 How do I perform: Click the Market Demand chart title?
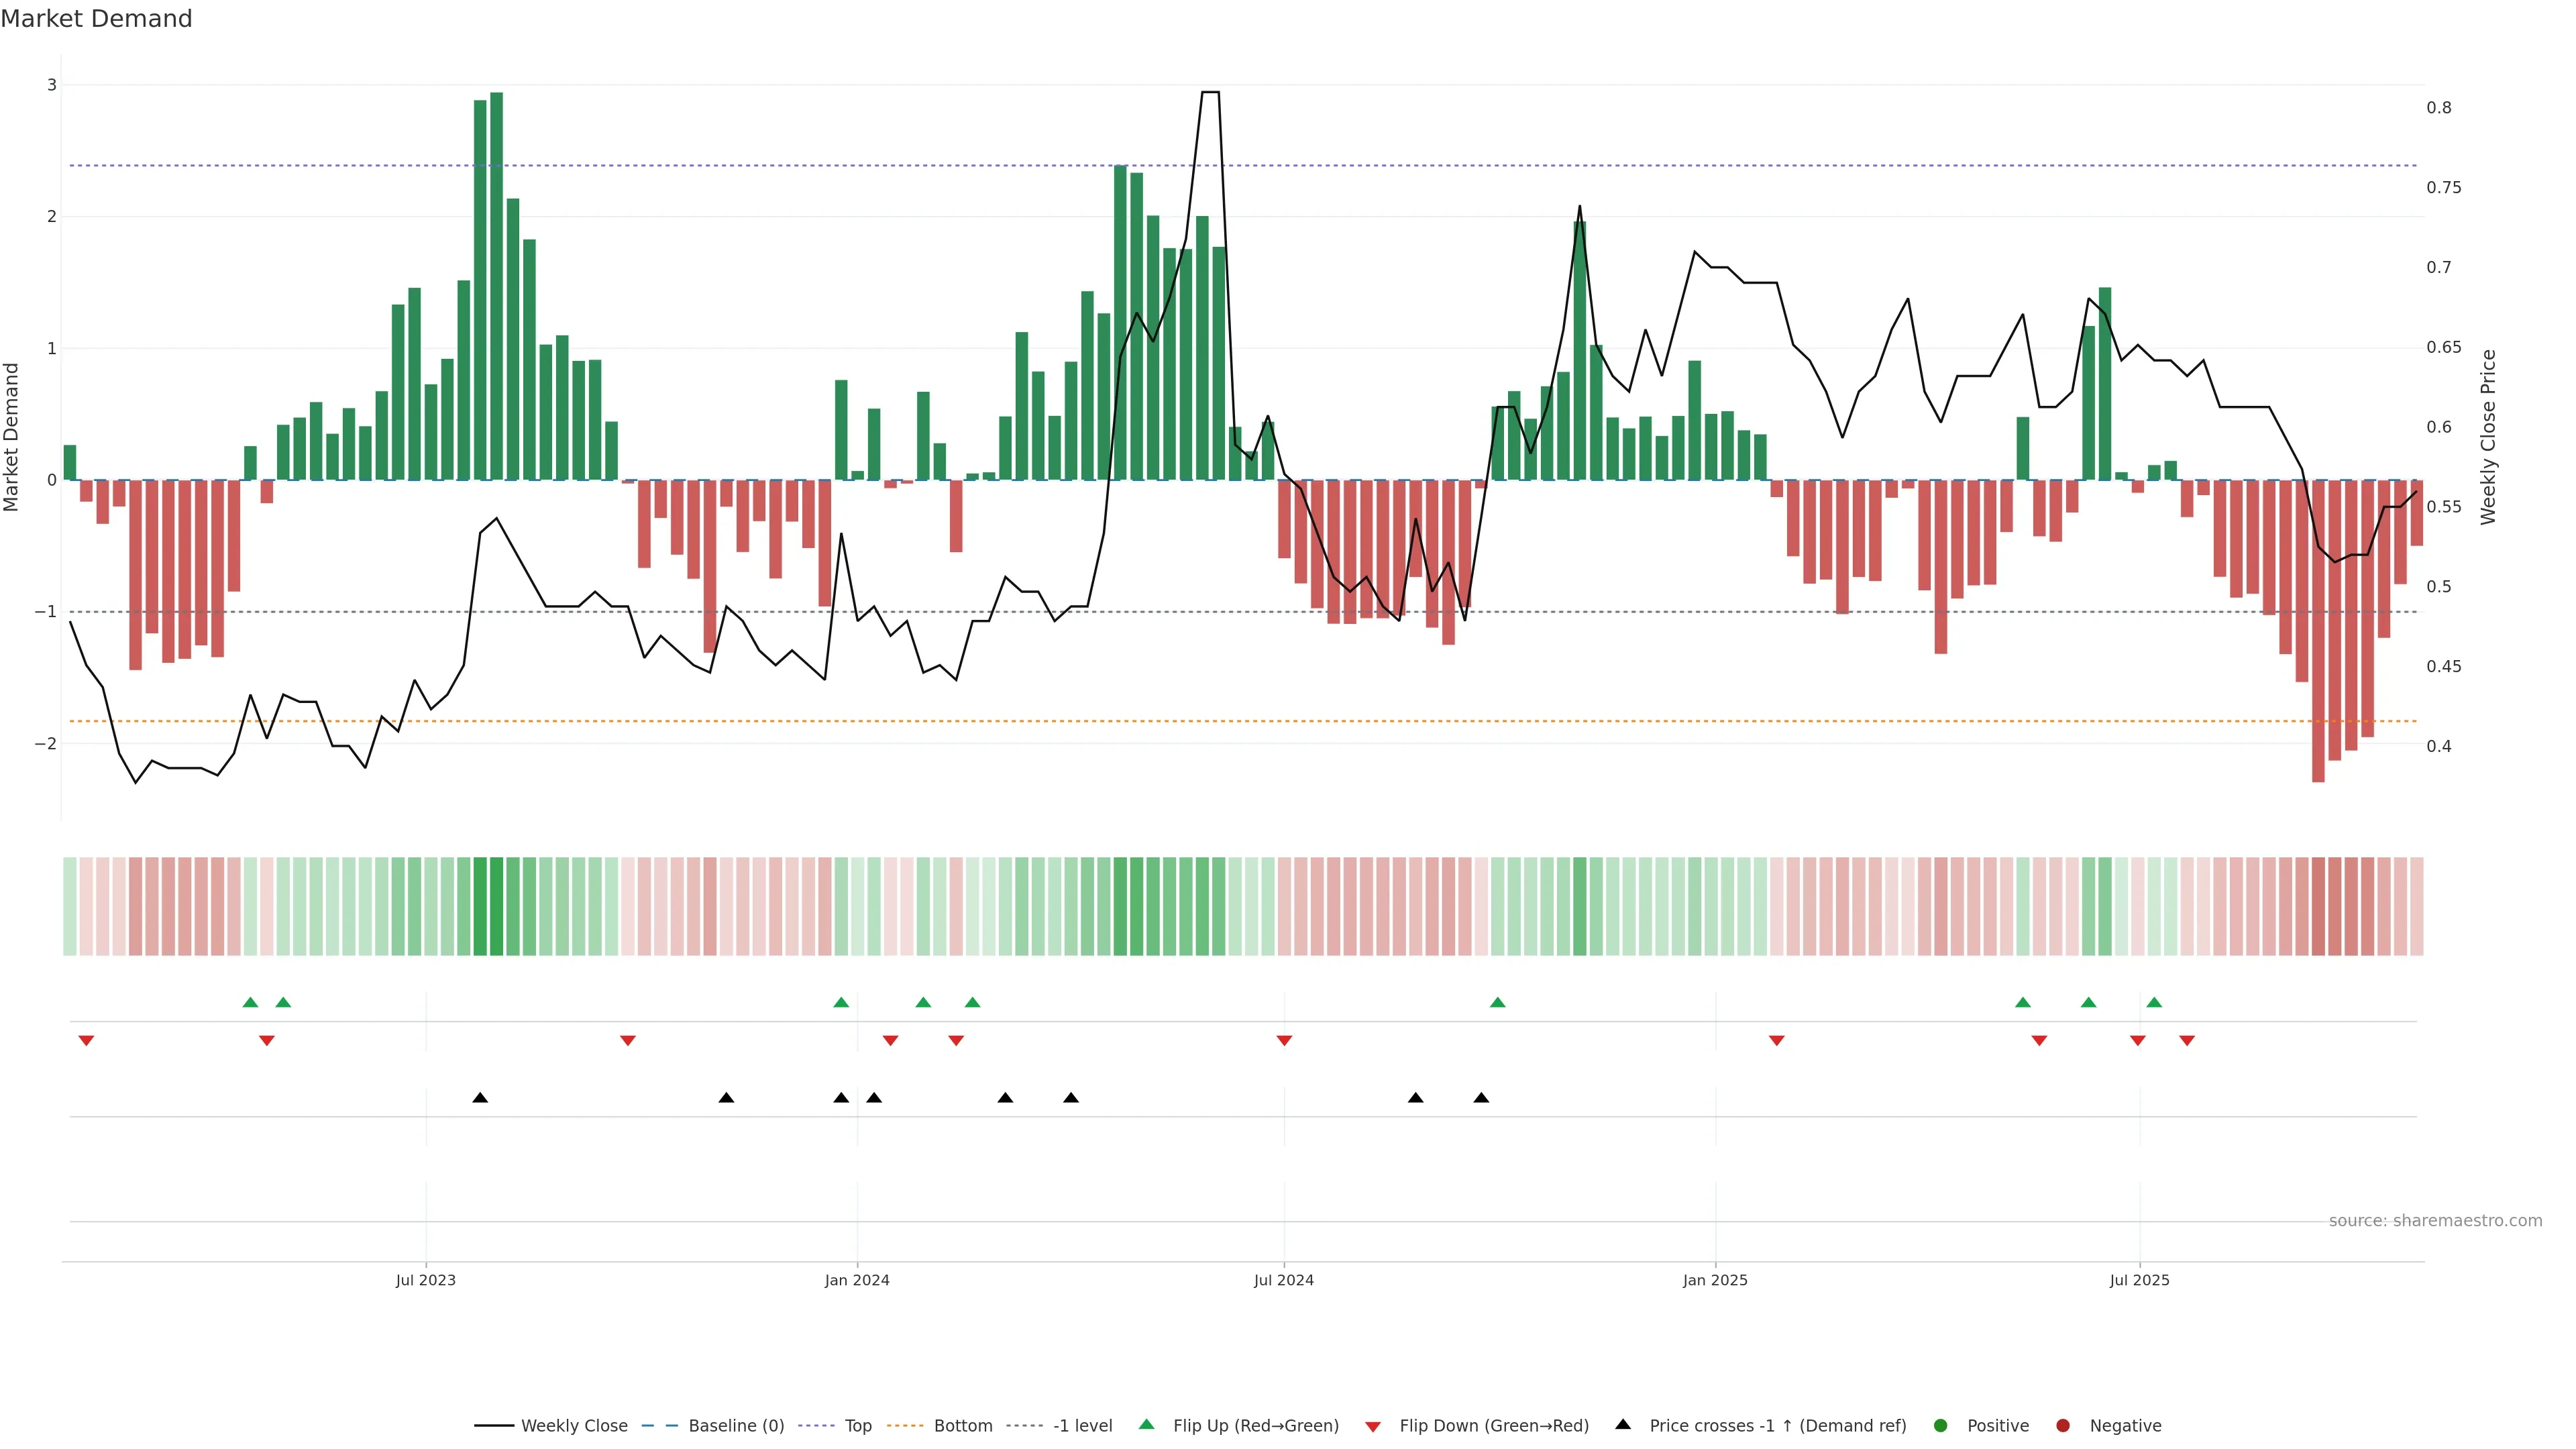[x=96, y=19]
